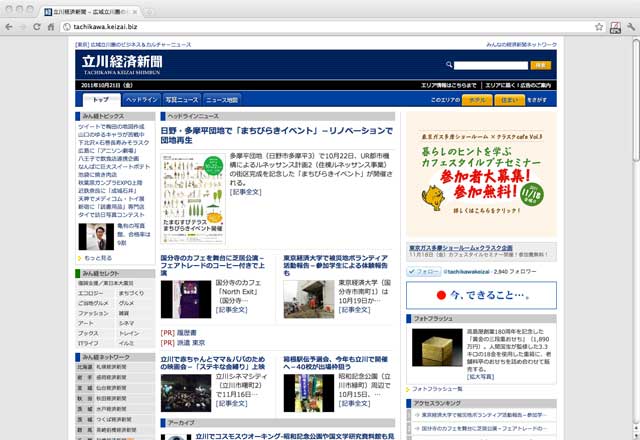The height and width of the screenshot is (440, 640).
Task: Open the wrench settings menu icon
Action: tap(631, 27)
